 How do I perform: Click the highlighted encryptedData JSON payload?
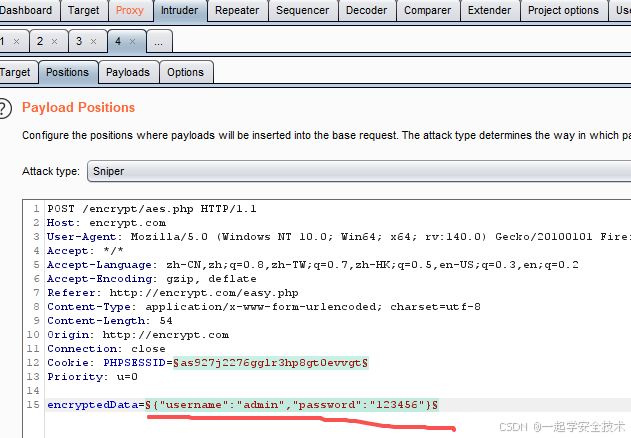tap(292, 405)
